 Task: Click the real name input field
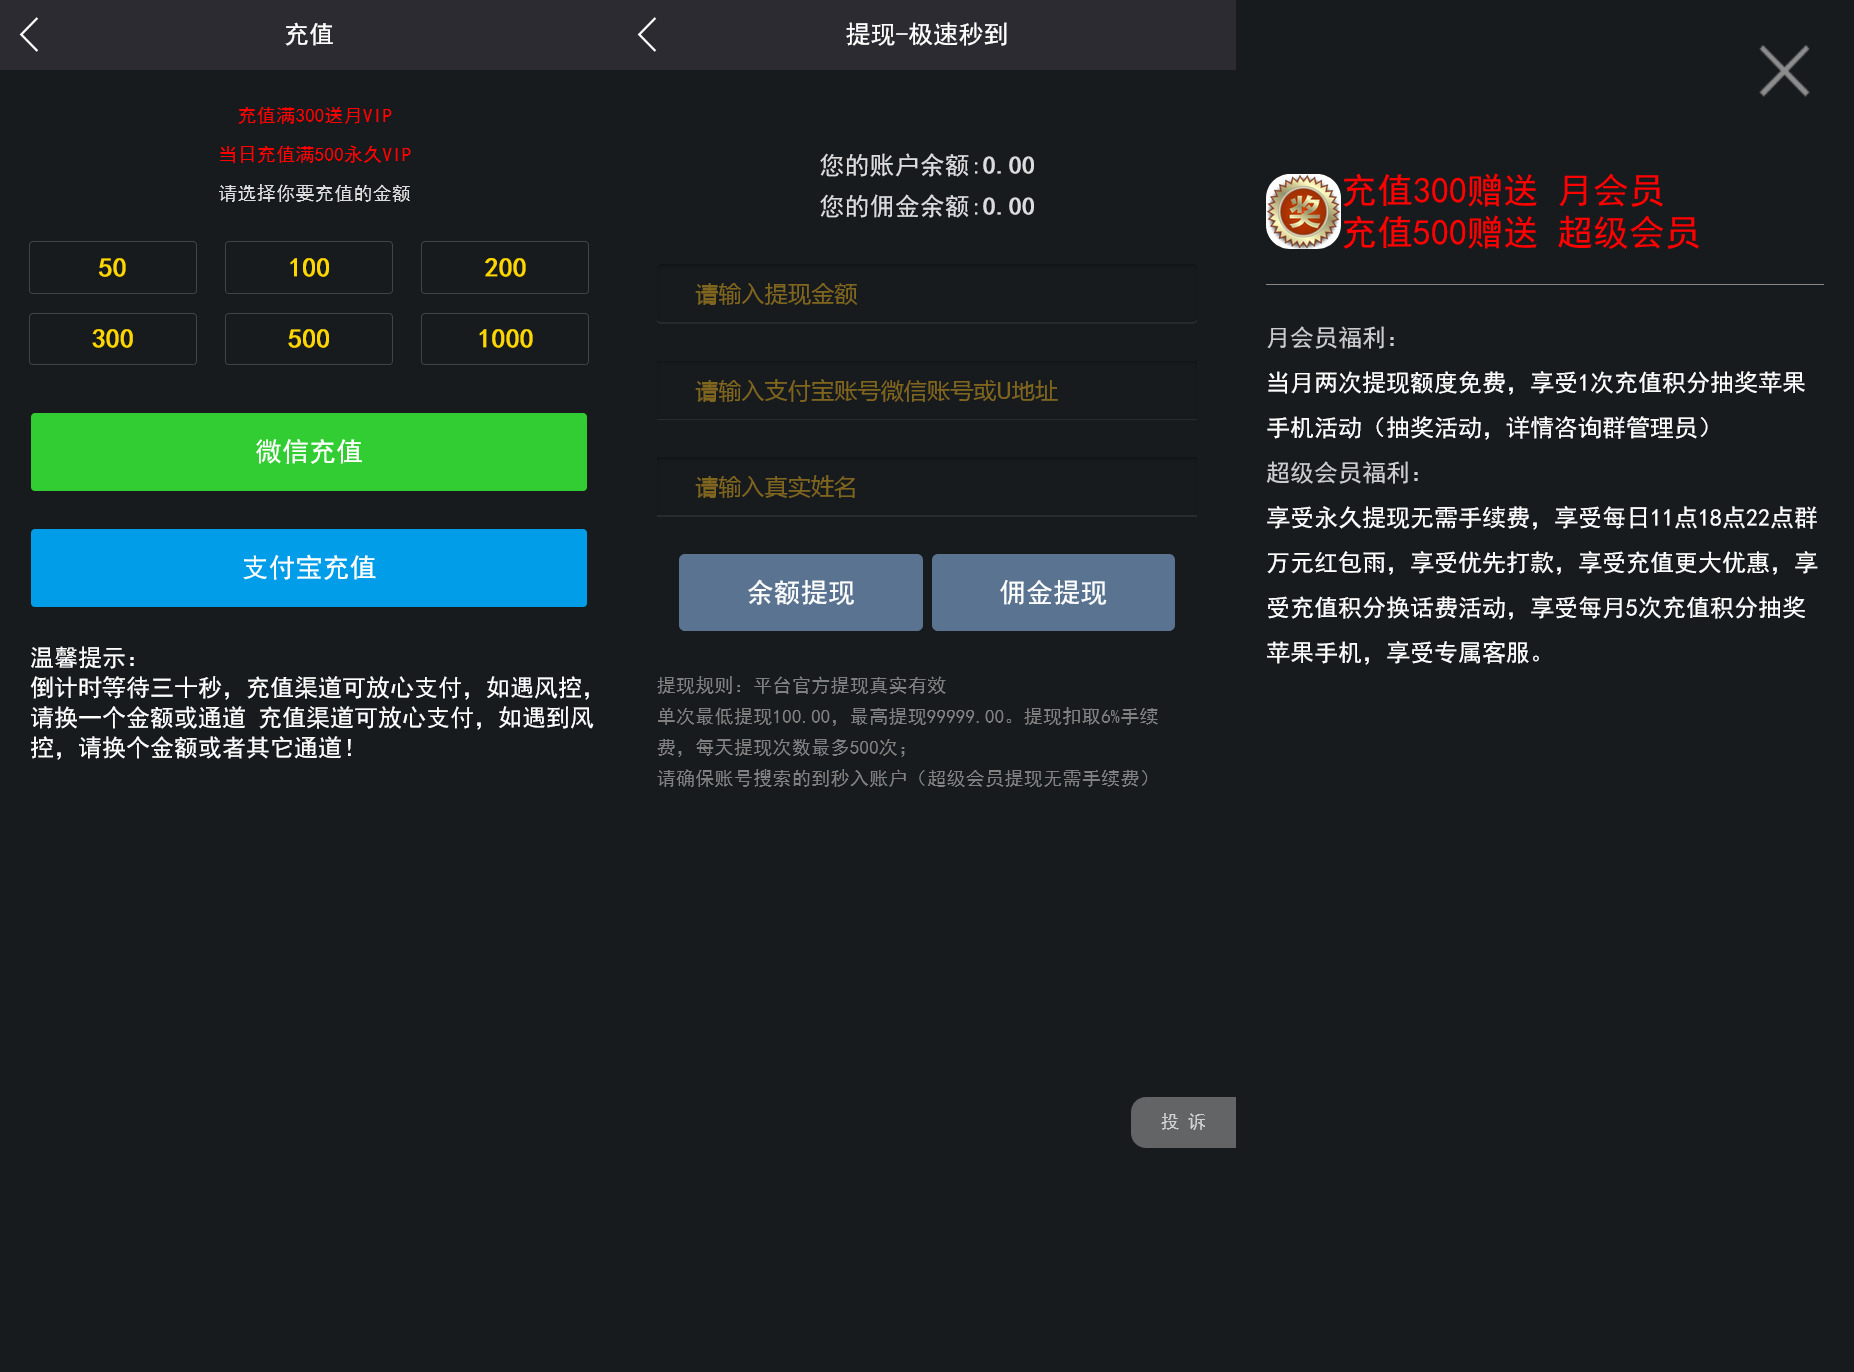tap(926, 486)
